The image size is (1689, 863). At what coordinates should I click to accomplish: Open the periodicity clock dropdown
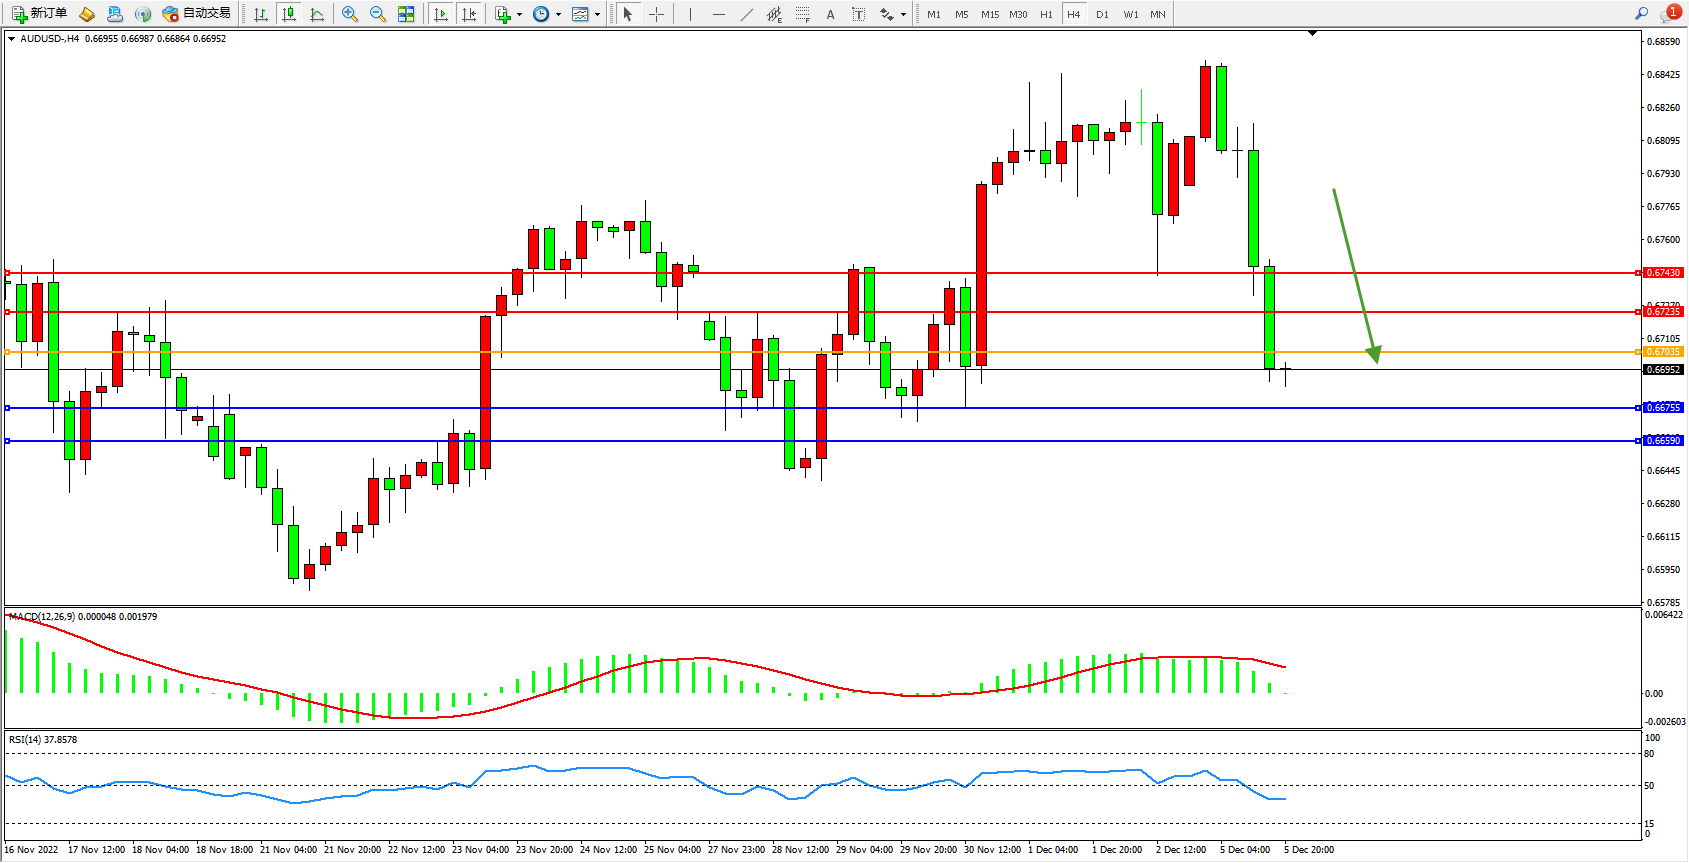(546, 14)
